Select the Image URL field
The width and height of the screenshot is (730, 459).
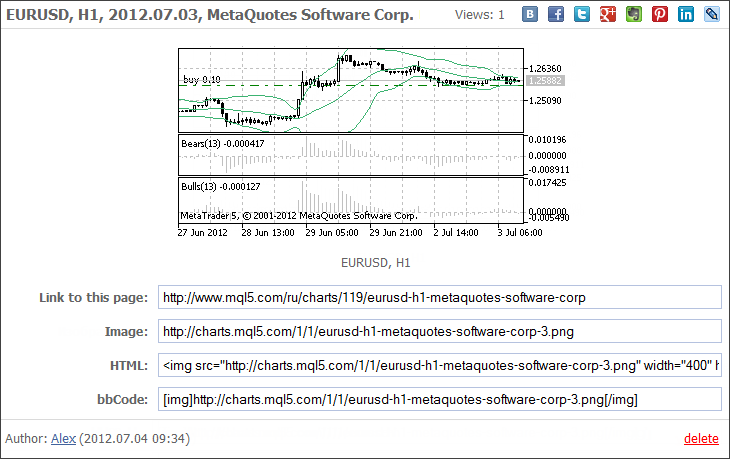click(439, 331)
